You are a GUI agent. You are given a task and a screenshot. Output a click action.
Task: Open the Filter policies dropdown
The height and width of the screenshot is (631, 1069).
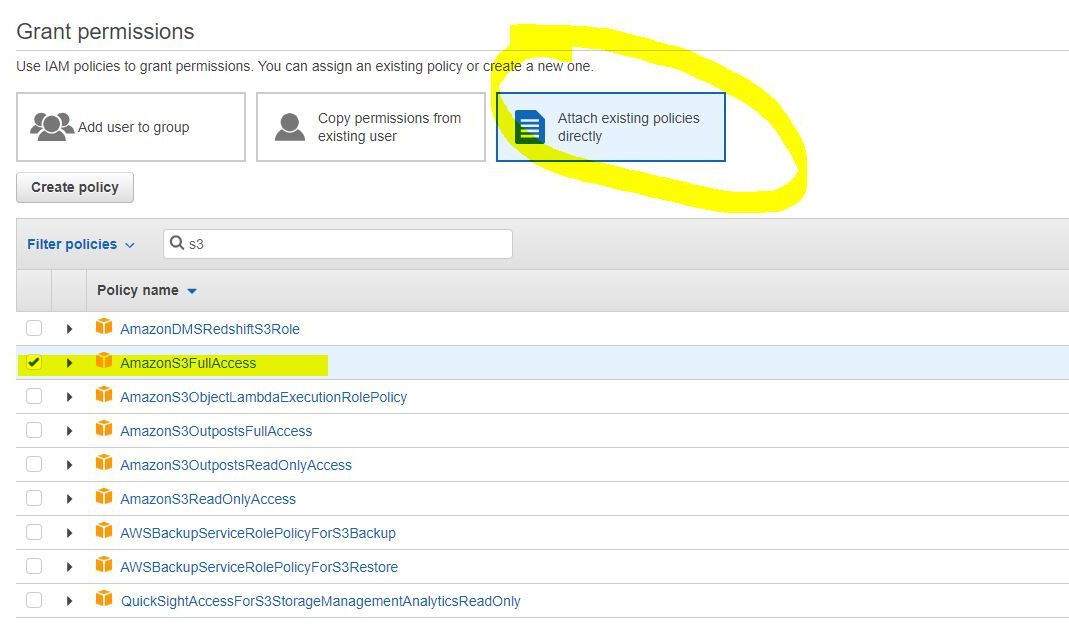click(80, 244)
